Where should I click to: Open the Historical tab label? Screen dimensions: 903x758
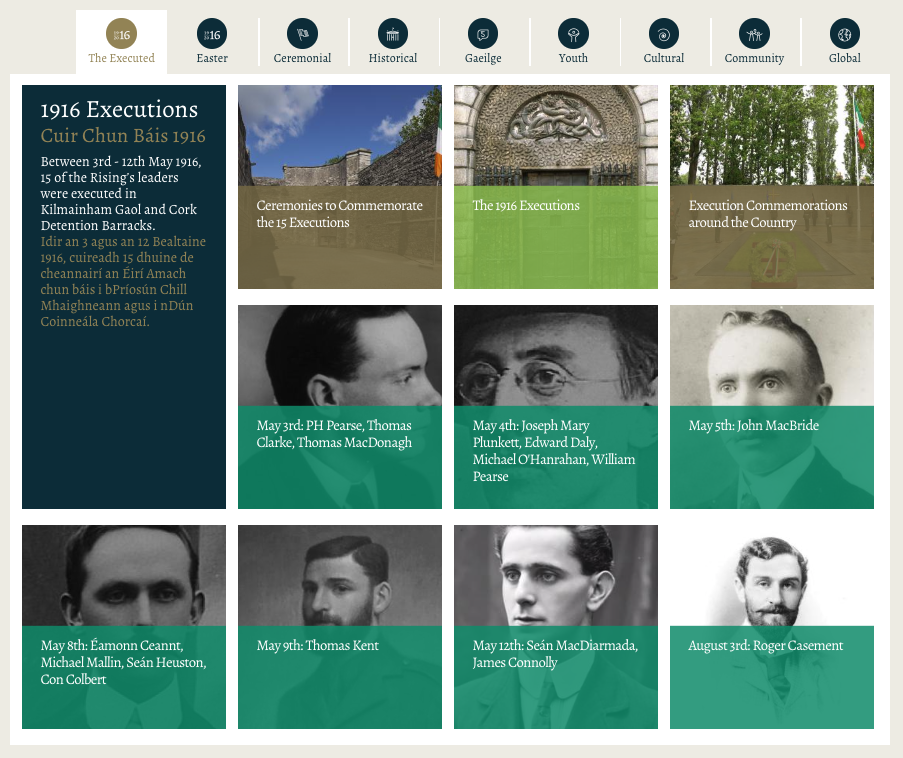(x=393, y=58)
